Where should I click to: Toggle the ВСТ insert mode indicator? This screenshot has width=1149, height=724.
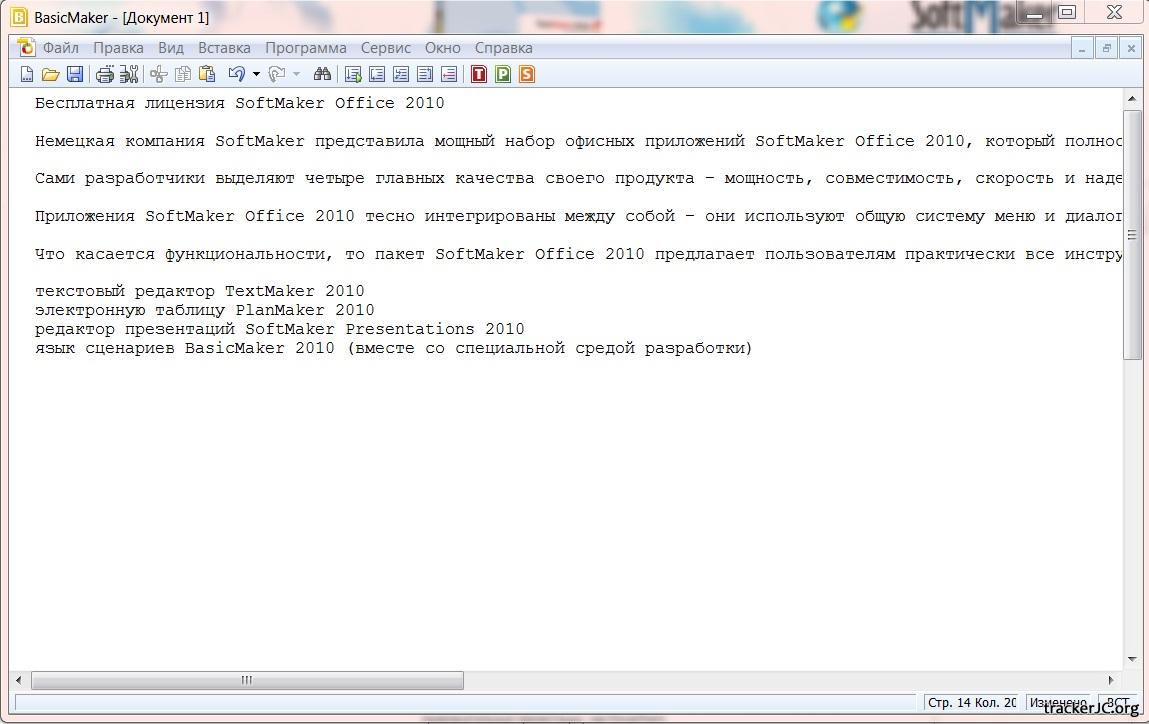[x=1117, y=703]
